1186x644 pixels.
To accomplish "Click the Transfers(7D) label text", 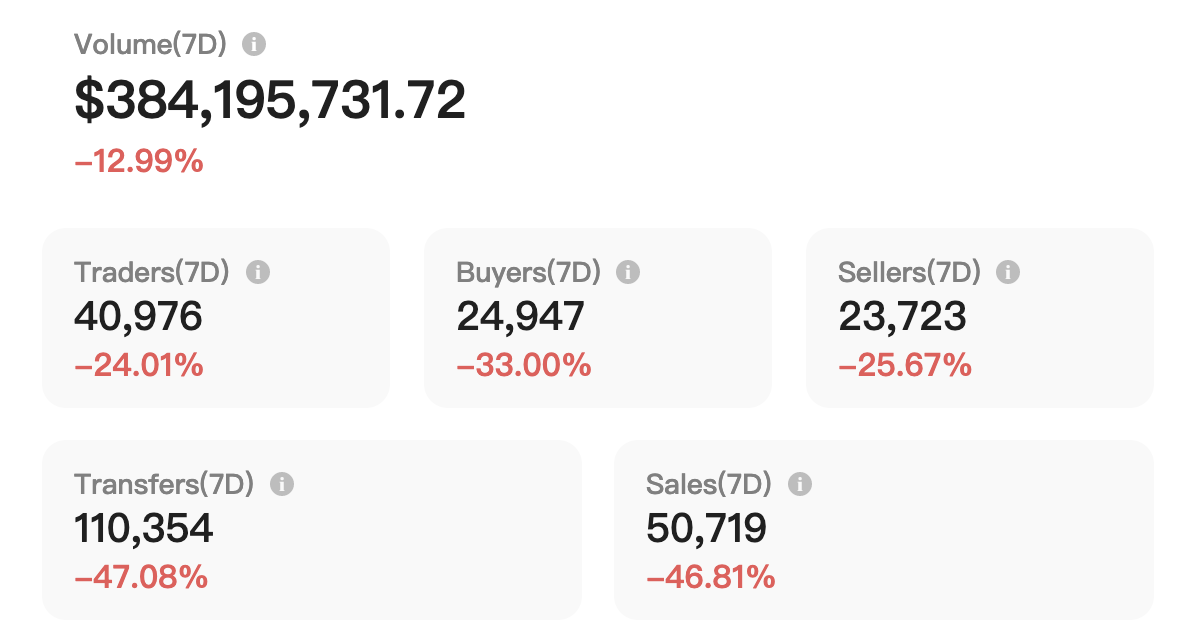I will click(x=164, y=485).
